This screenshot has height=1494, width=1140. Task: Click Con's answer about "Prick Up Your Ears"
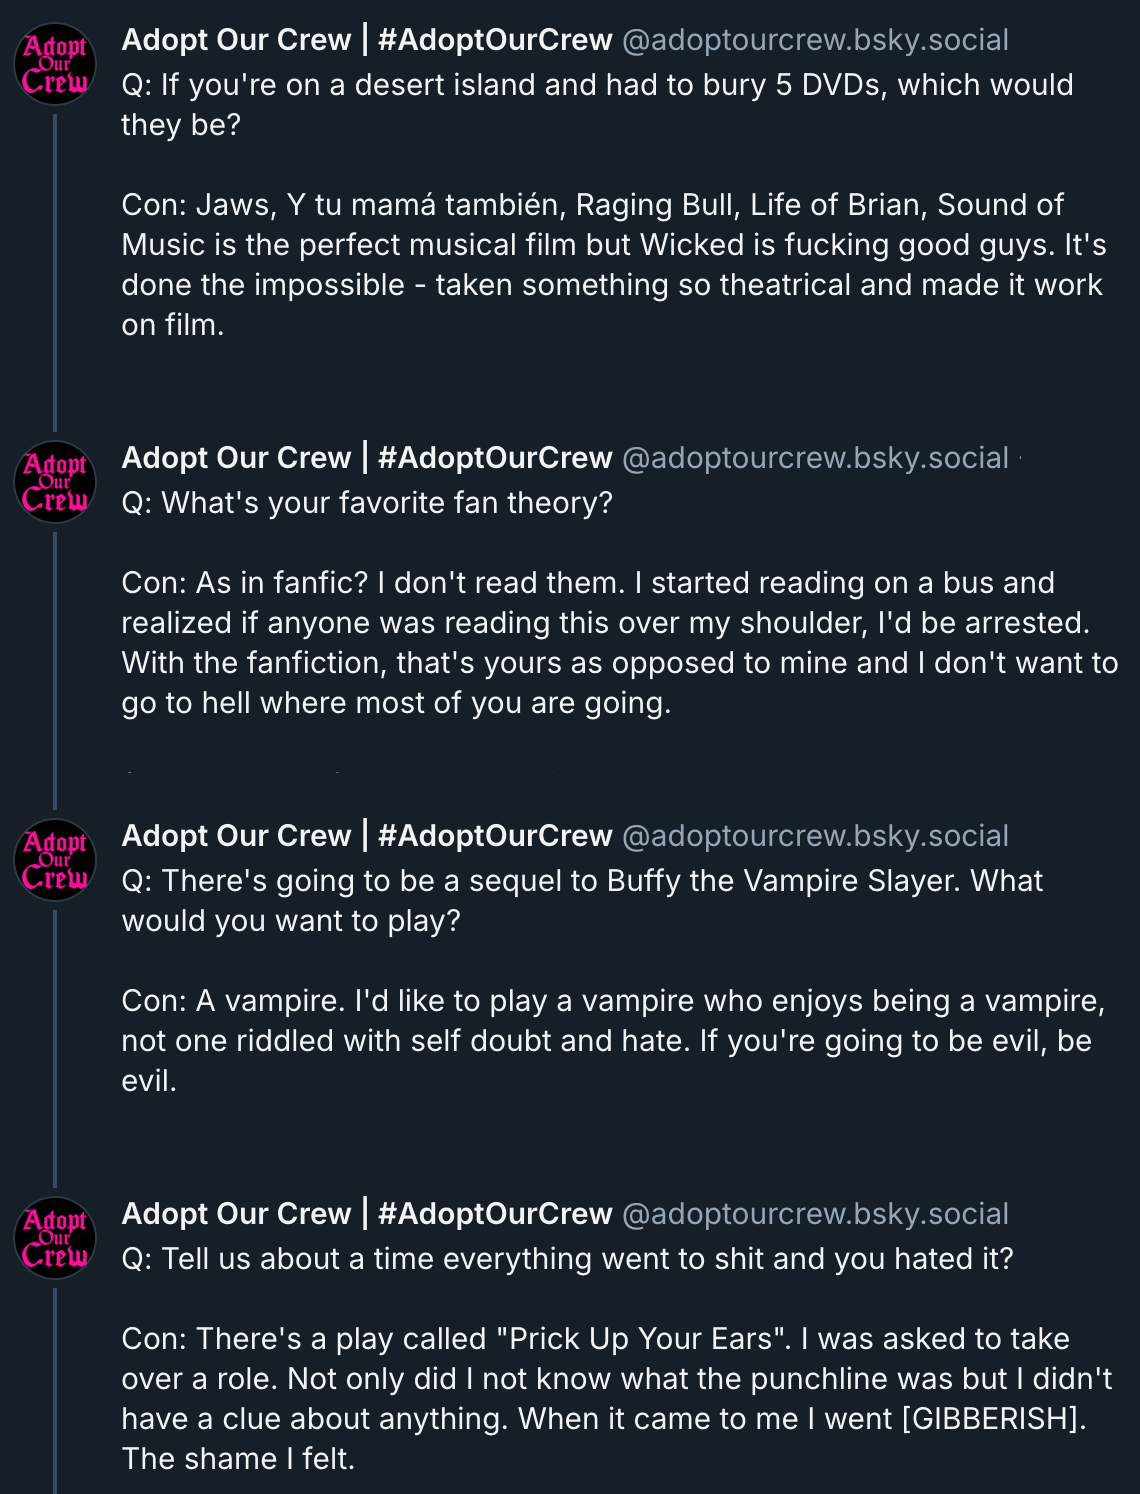(616, 1399)
